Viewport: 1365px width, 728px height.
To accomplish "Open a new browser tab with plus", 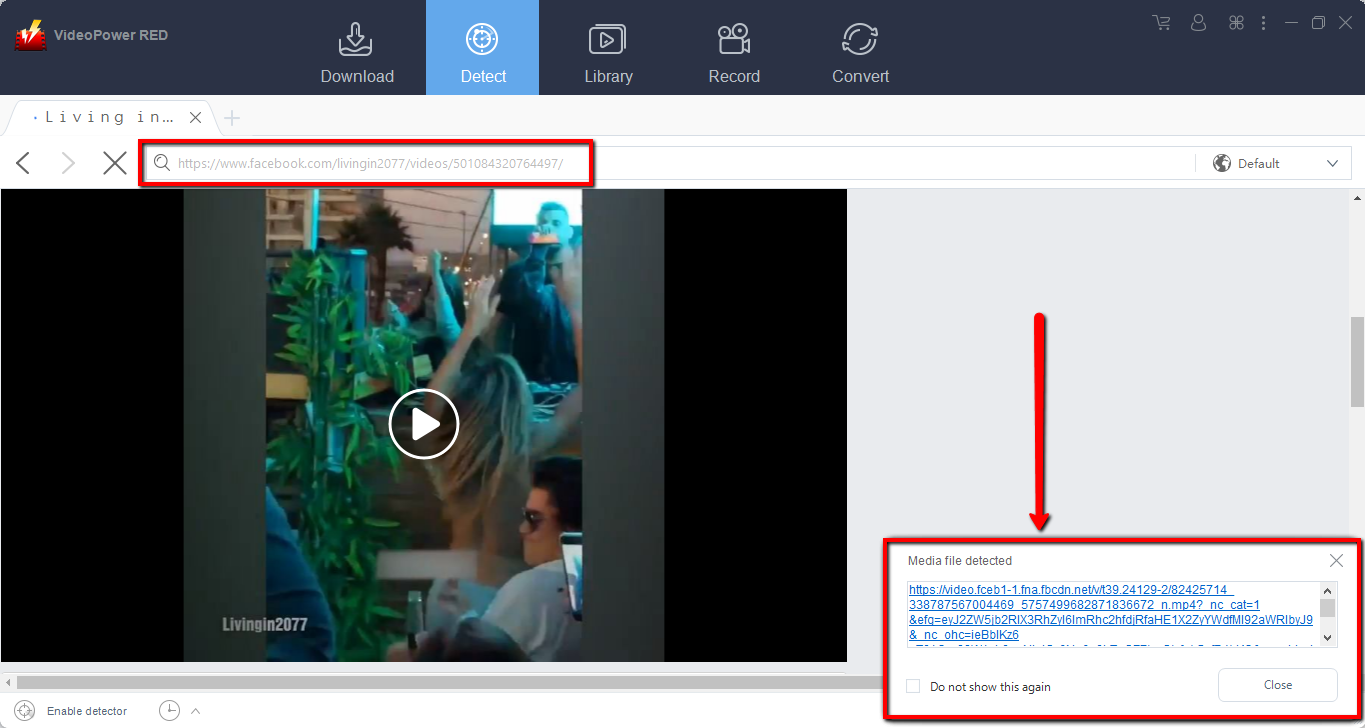I will point(231,117).
